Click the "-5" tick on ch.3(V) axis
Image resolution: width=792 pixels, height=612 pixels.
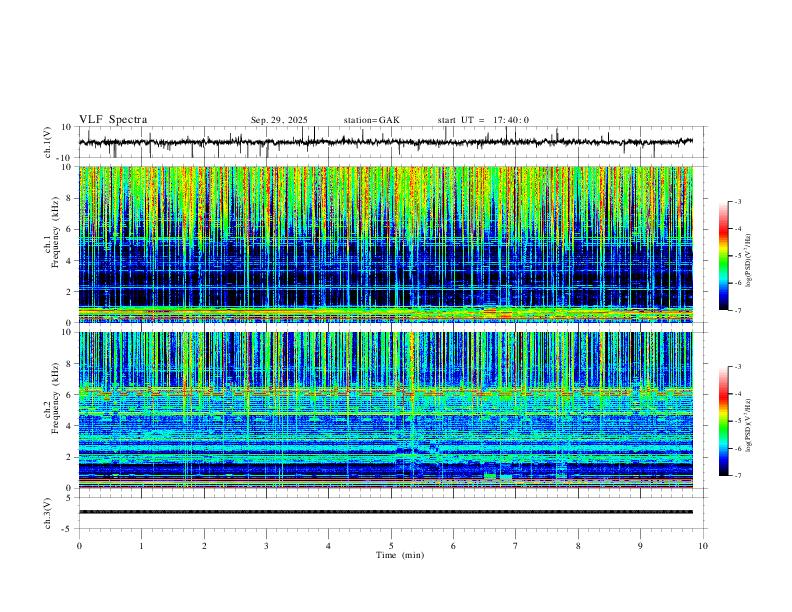tap(68, 529)
